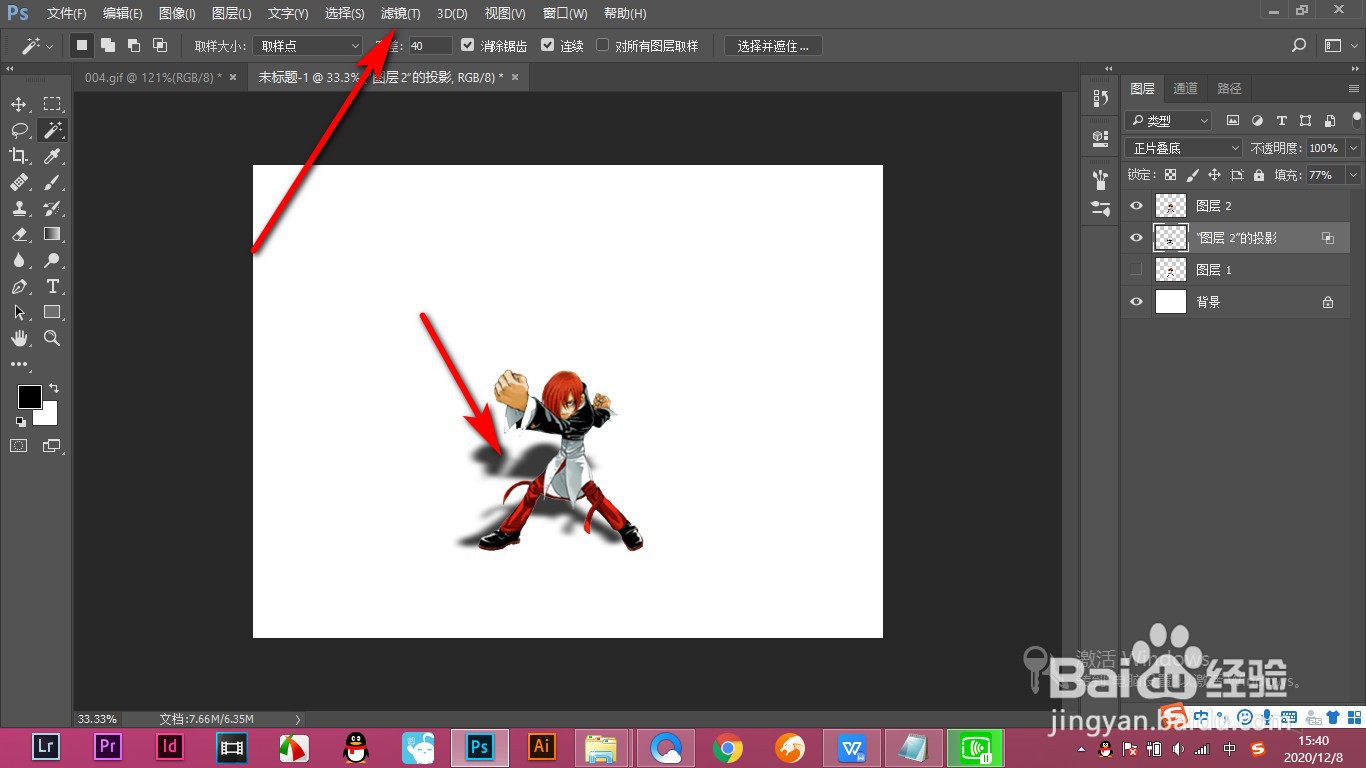Select the Dodge tool
1366x768 pixels.
point(52,260)
